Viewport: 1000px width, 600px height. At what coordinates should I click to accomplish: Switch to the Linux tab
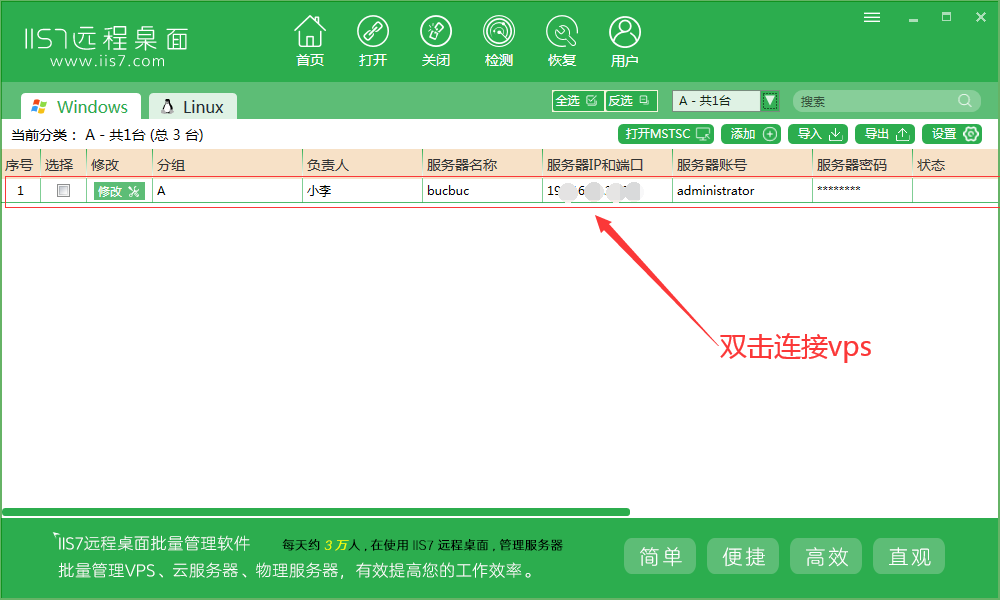[x=193, y=106]
